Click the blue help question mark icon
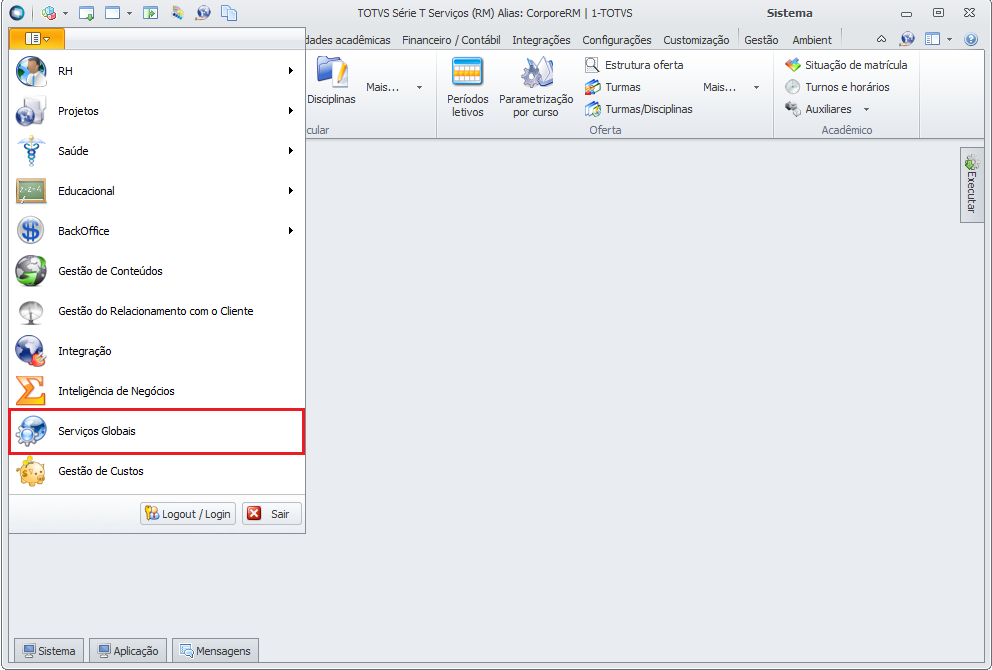This screenshot has height=670, width=992. click(x=971, y=39)
